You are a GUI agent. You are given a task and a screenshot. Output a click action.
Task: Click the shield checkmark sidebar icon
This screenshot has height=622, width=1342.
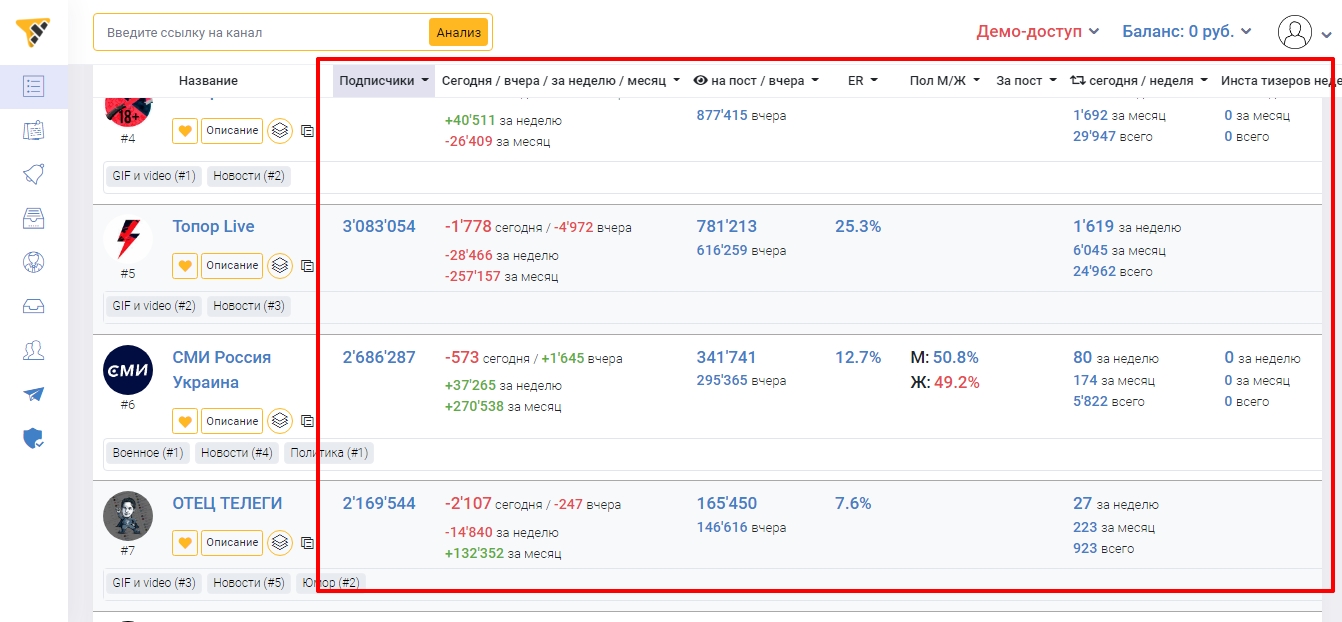[33, 438]
